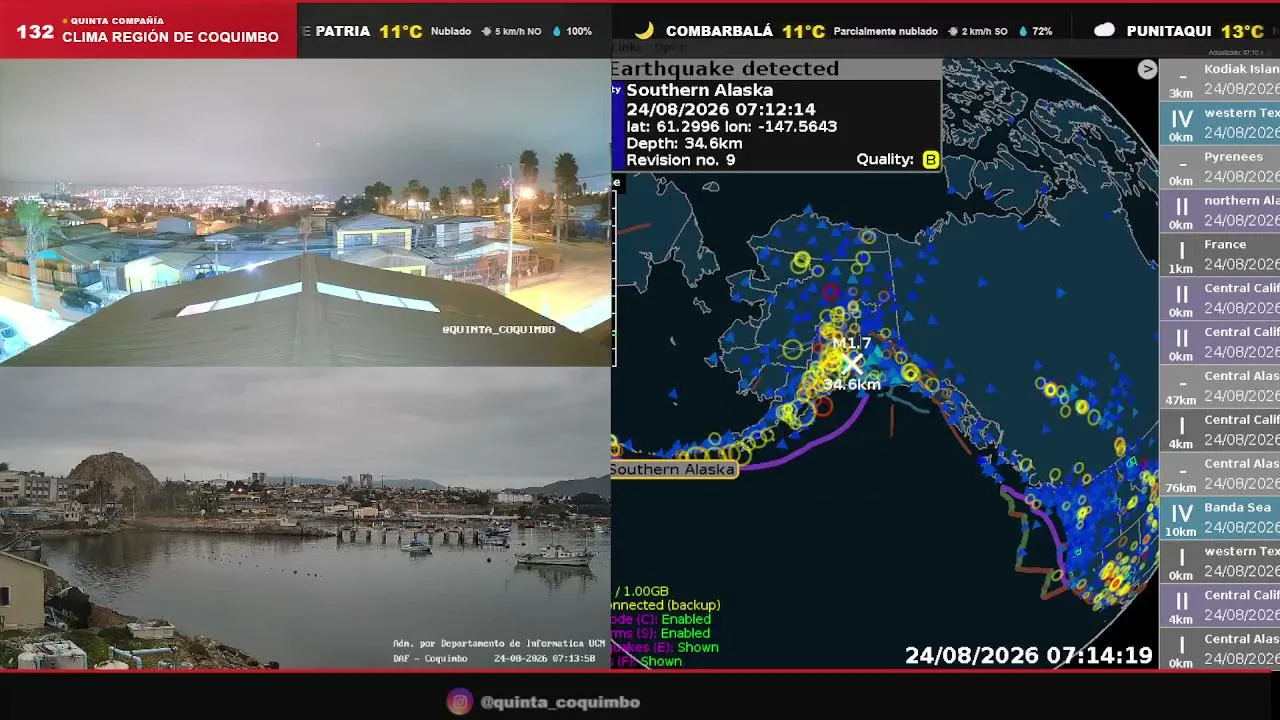Click the cloud icon beside PUNITAQUI
Image resolution: width=1280 pixels, height=720 pixels.
[1104, 31]
